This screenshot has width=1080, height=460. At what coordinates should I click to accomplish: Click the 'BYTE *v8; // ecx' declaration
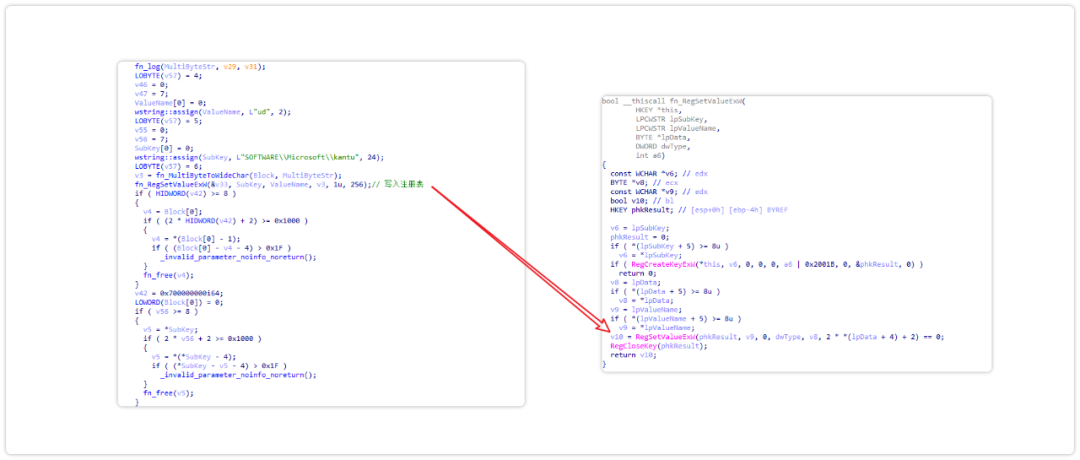click(642, 182)
